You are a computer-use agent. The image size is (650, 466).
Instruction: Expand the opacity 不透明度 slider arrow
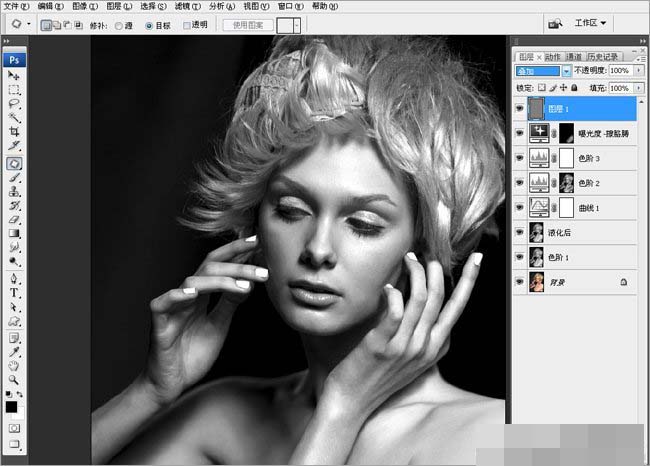tap(639, 72)
